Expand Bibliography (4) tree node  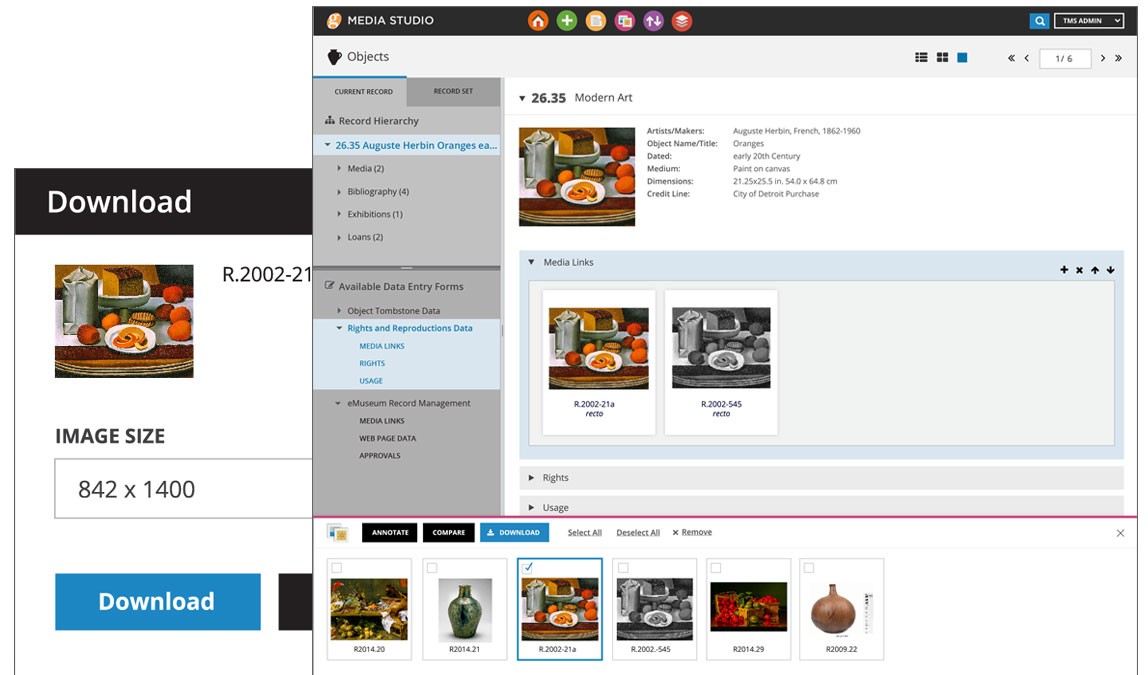339,192
